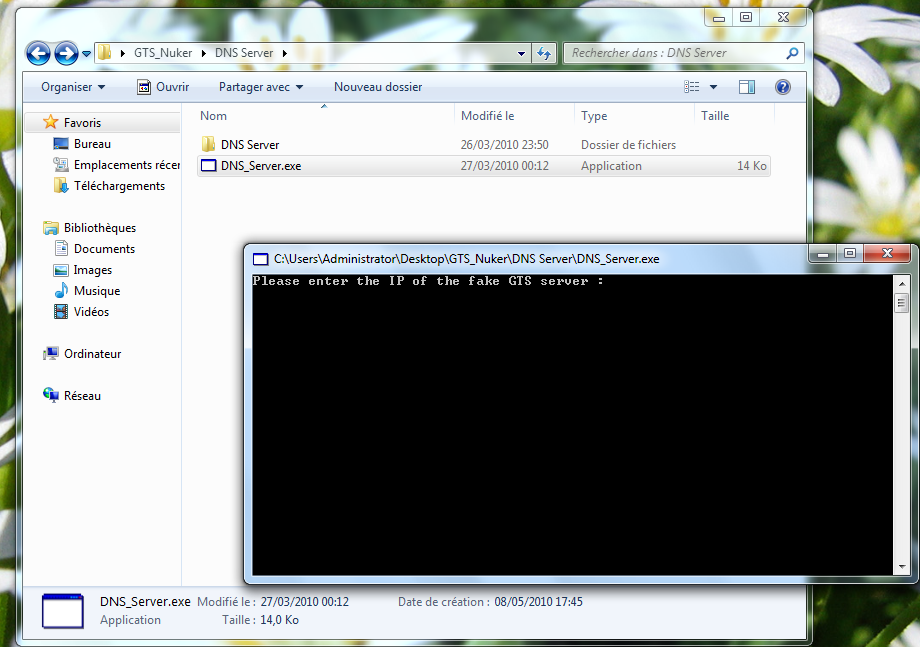Click in the Rechercher dans DNS Server field
920x647 pixels.
point(675,54)
